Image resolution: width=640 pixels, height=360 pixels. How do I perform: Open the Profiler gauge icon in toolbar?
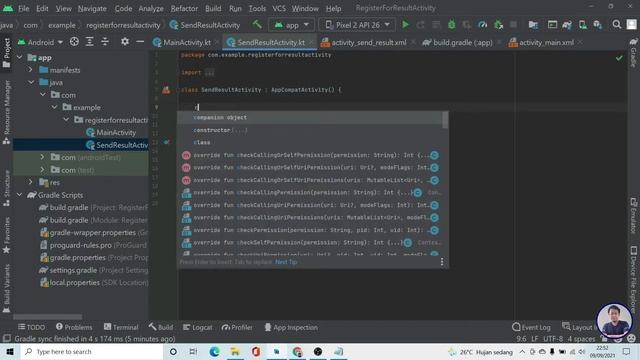(482, 25)
